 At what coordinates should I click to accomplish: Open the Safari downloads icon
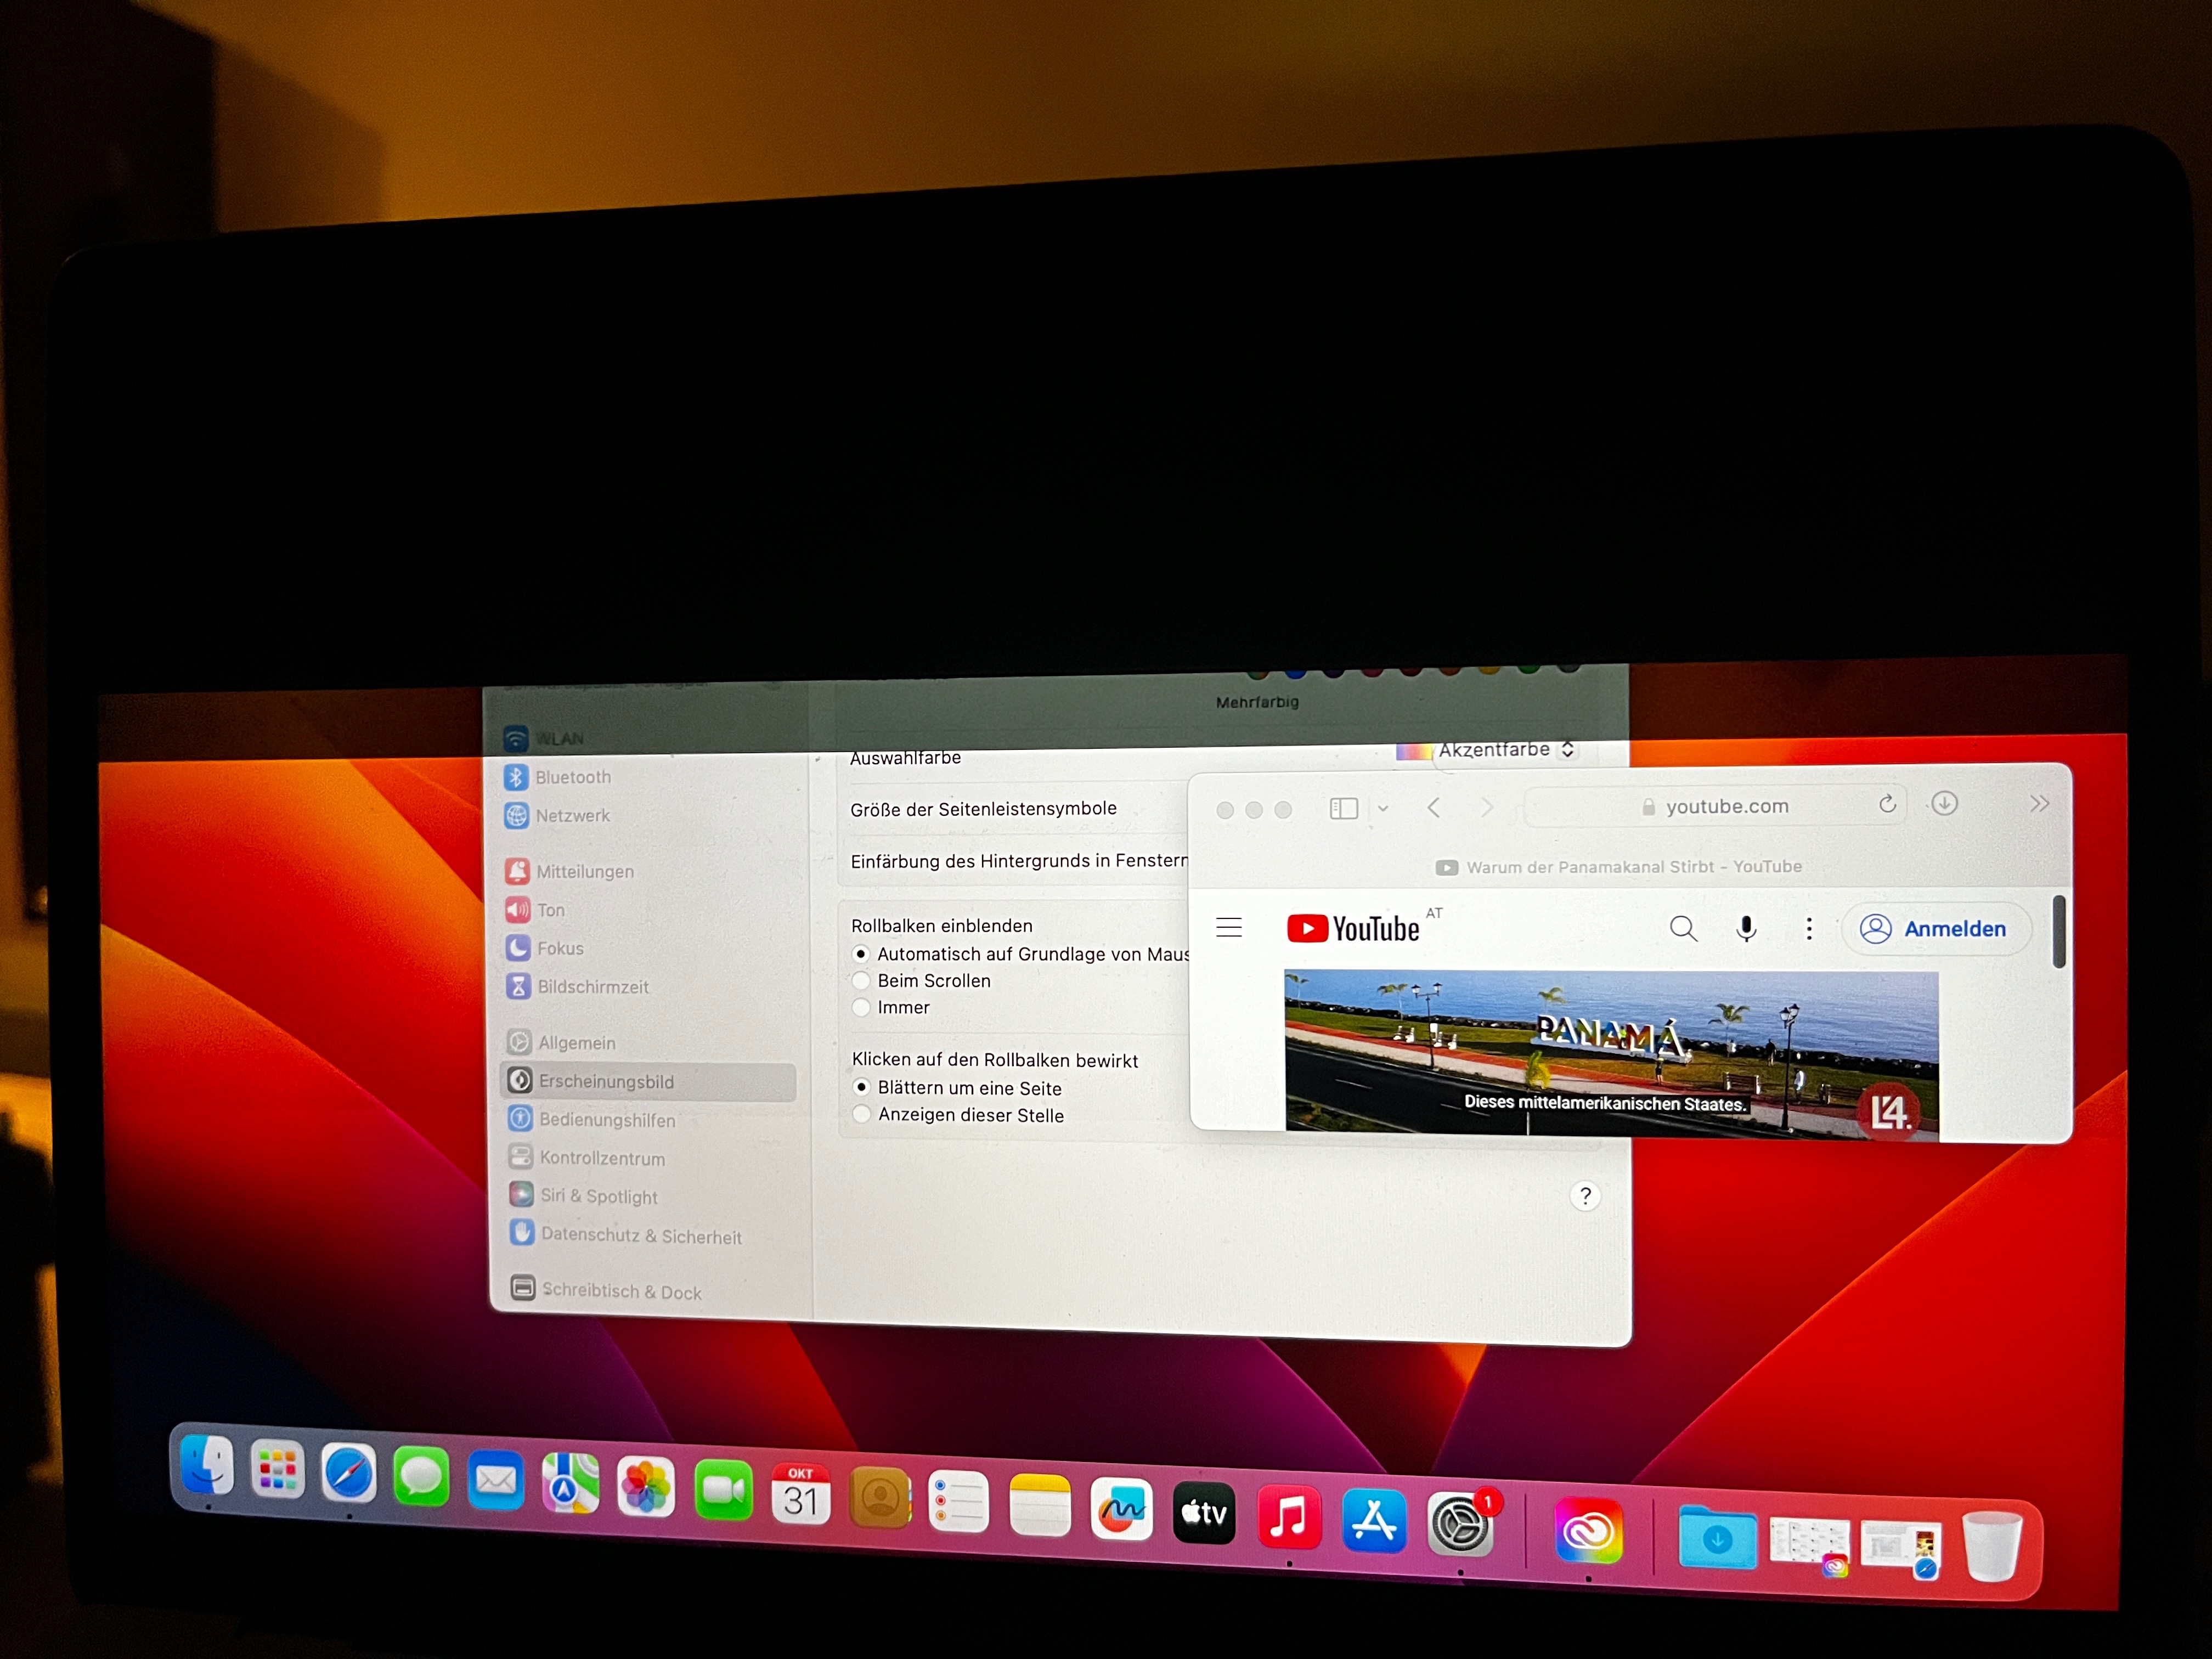coord(1944,803)
